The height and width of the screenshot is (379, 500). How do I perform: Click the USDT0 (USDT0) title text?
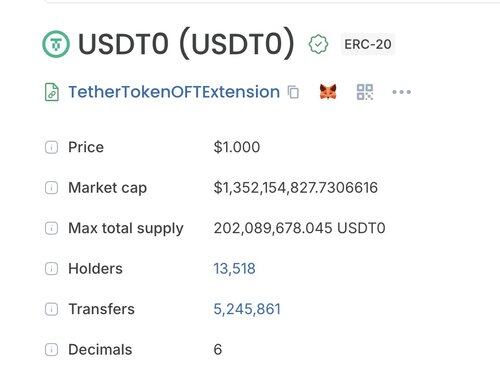point(186,44)
